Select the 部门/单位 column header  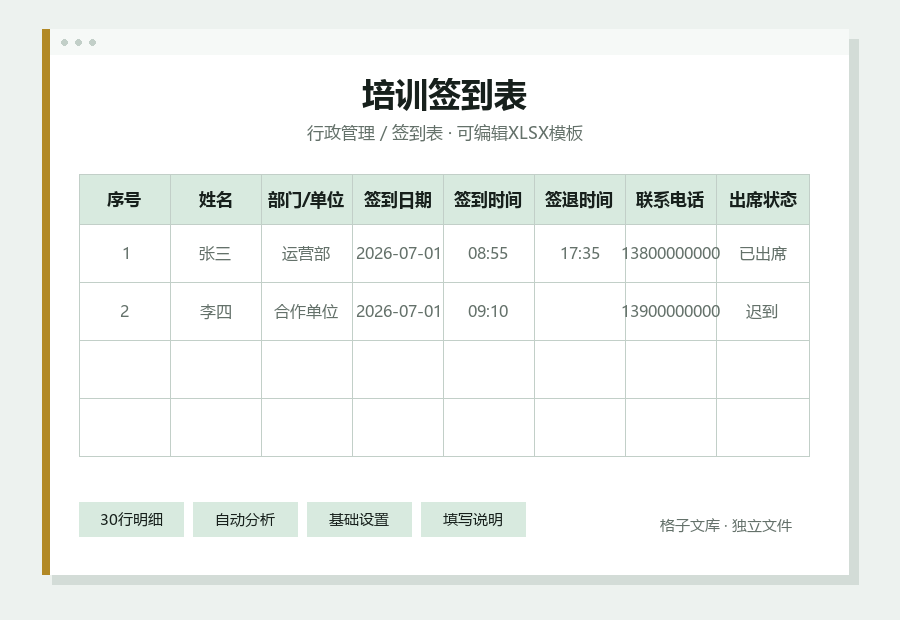307,200
